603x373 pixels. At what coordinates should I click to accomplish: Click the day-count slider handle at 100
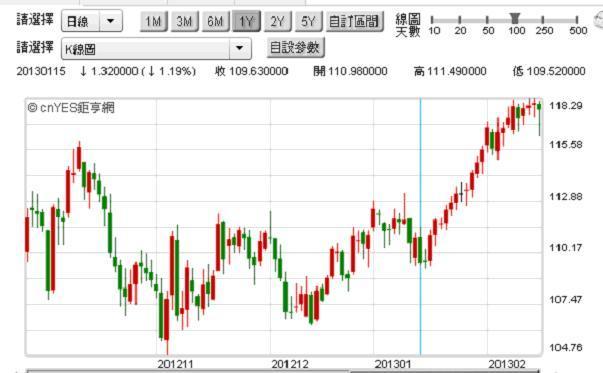[515, 18]
